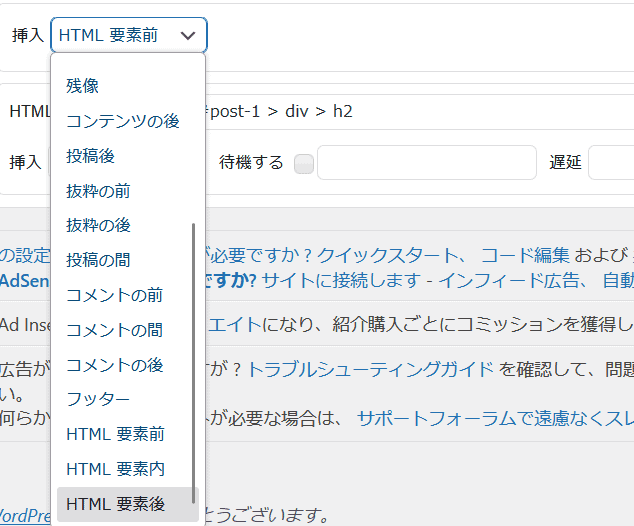
Task: Toggle the 待機する checkbox
Action: tap(304, 163)
